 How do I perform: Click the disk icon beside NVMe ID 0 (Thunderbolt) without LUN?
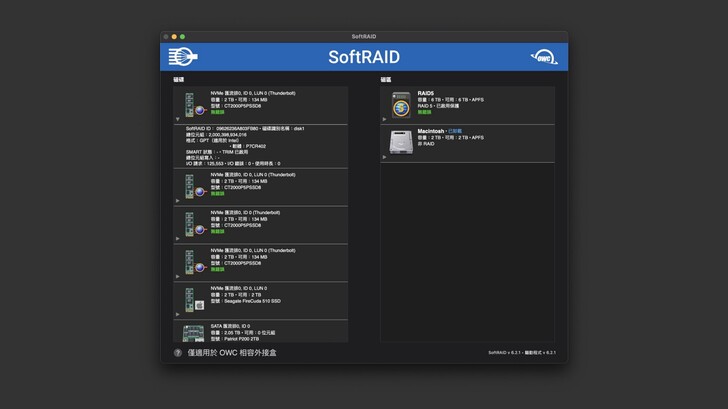195,224
